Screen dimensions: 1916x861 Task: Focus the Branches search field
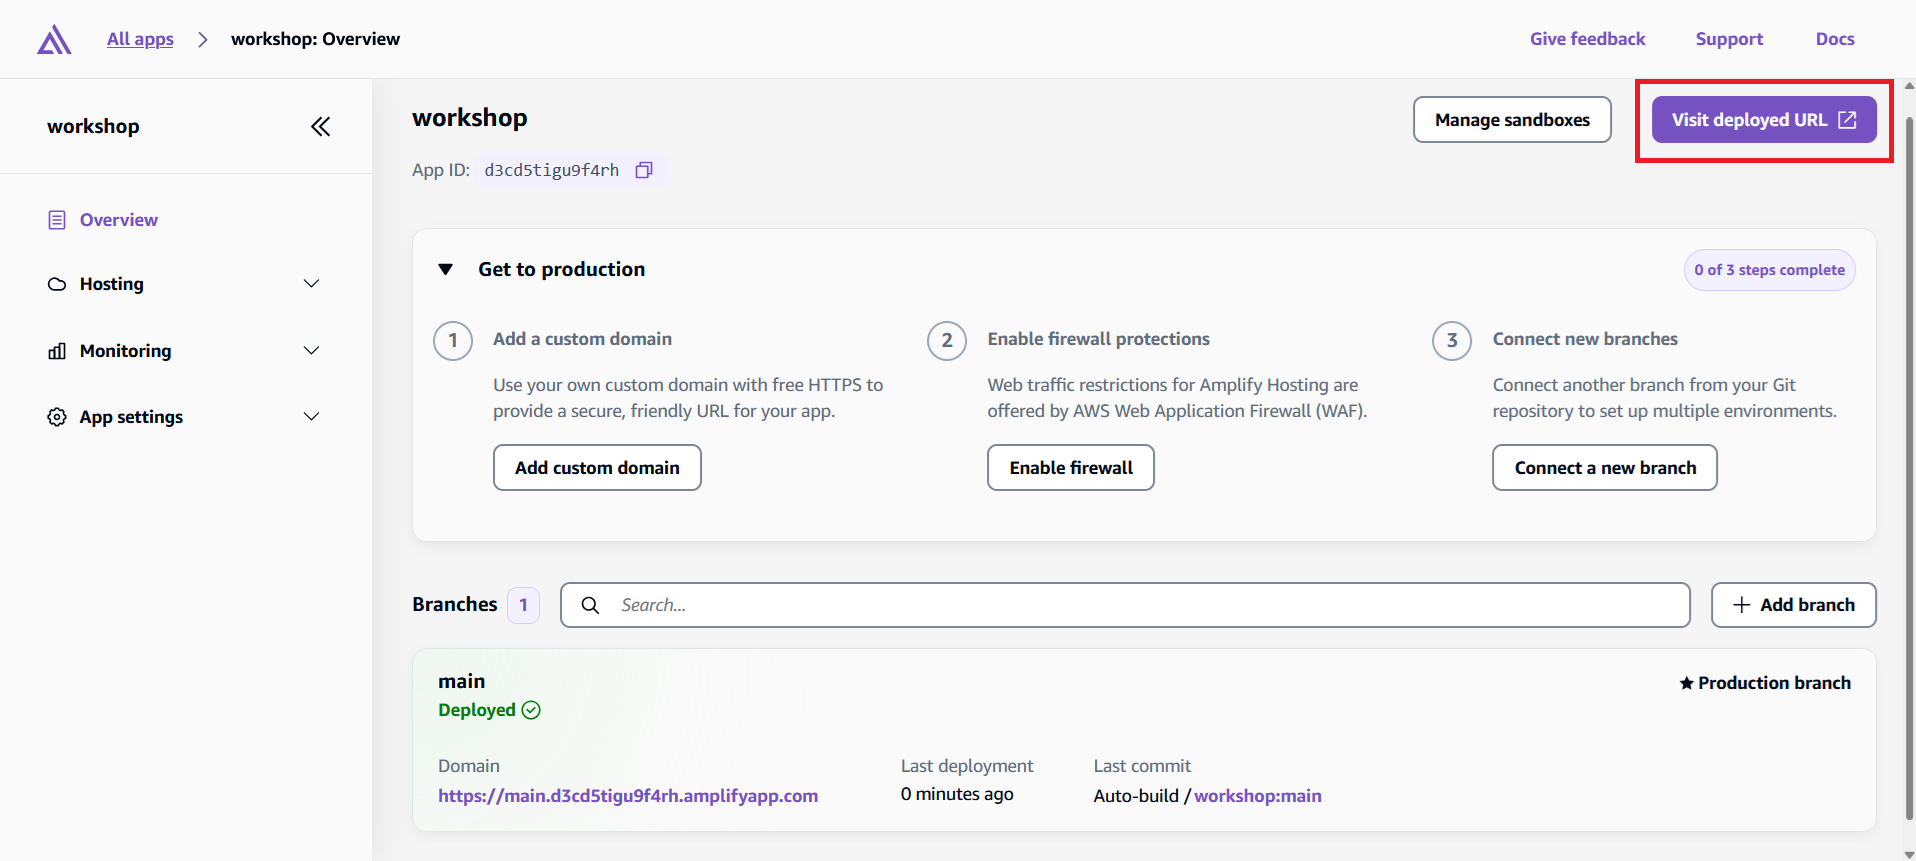(1125, 605)
